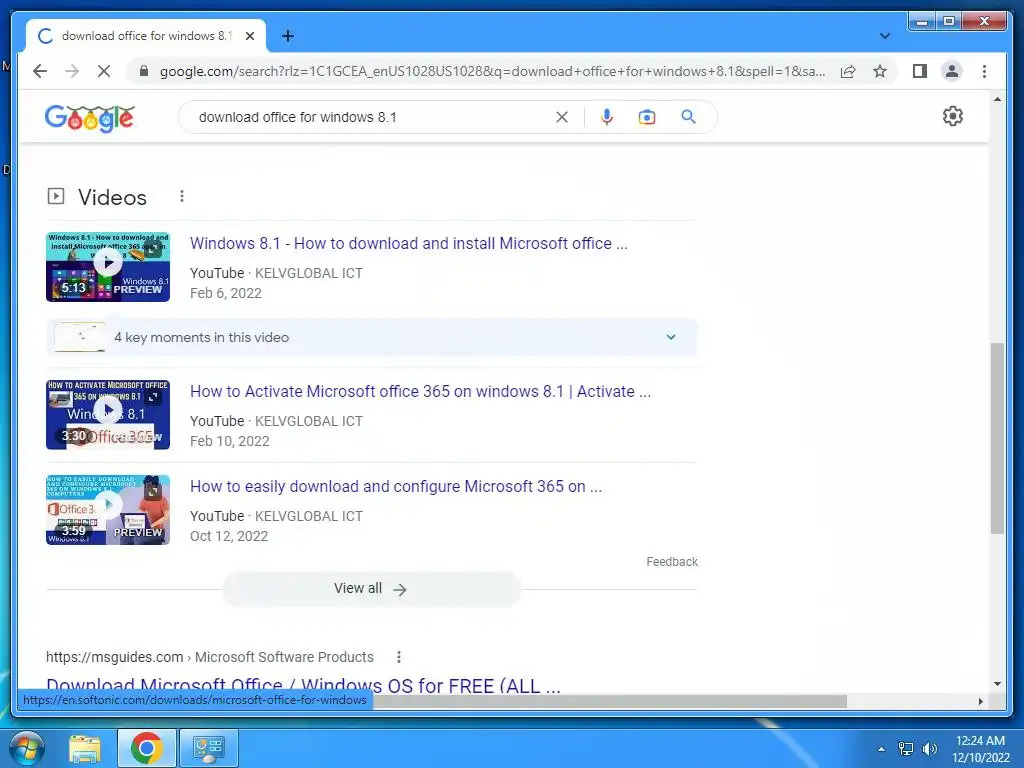
Task: Bookmark this tab with the star
Action: click(880, 71)
